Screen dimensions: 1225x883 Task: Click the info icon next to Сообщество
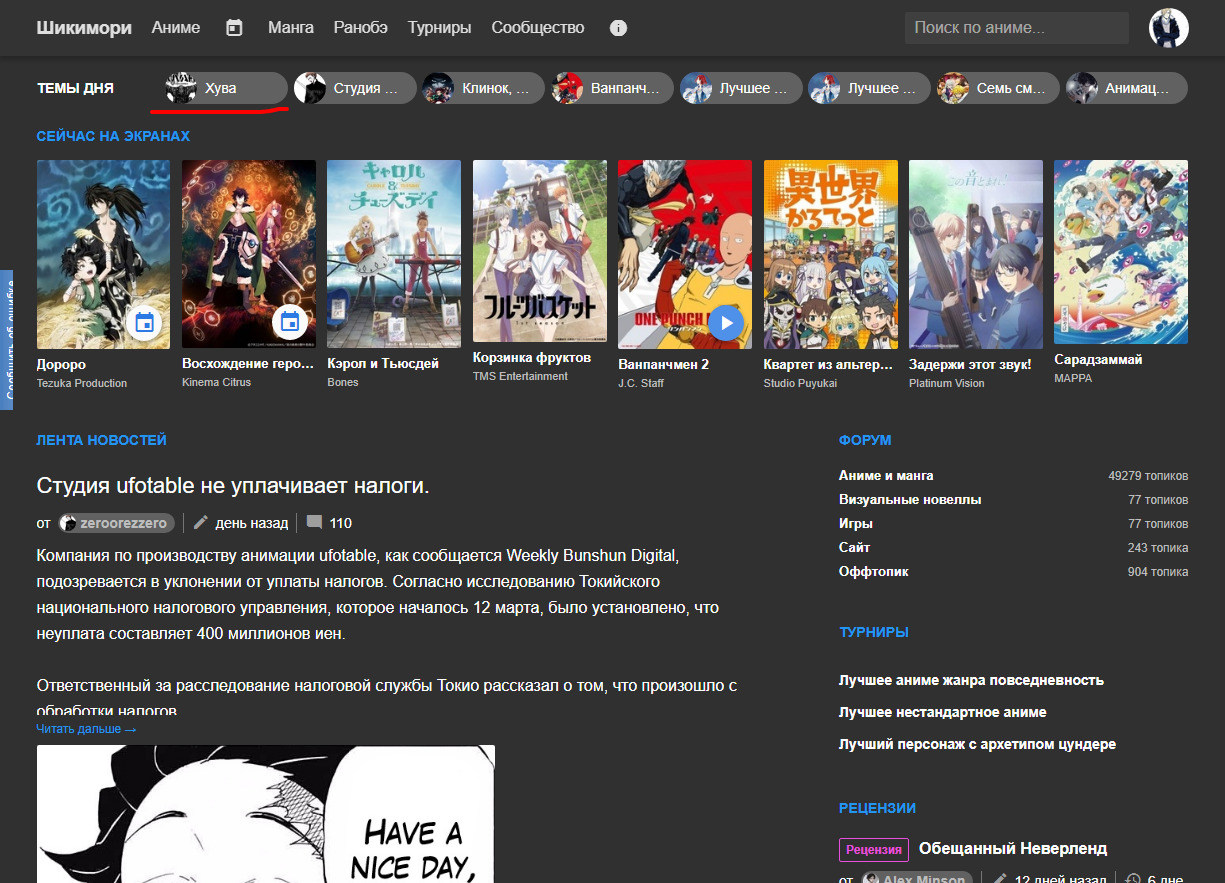point(618,28)
